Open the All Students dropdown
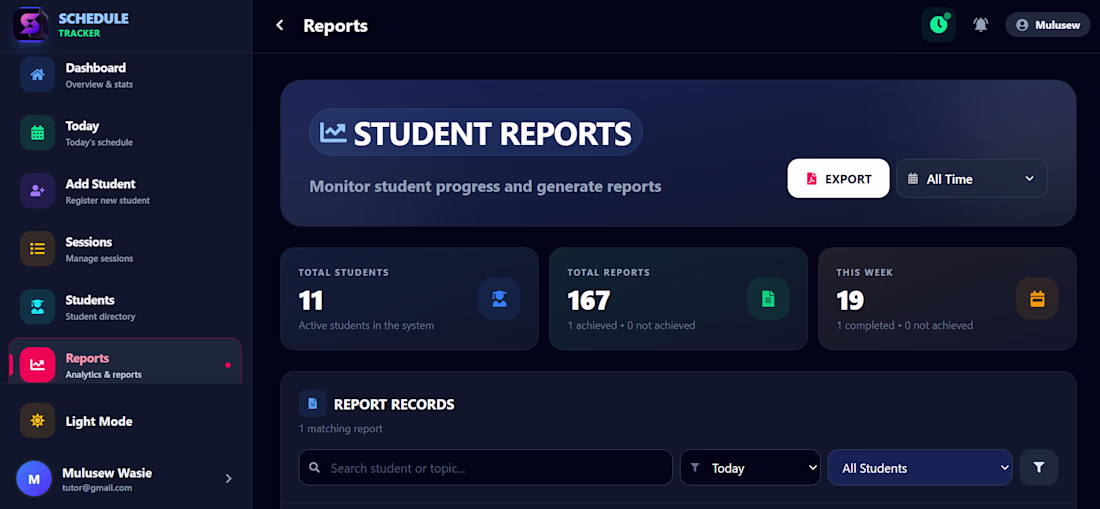Screen dimensions: 1100x509 click(920, 468)
